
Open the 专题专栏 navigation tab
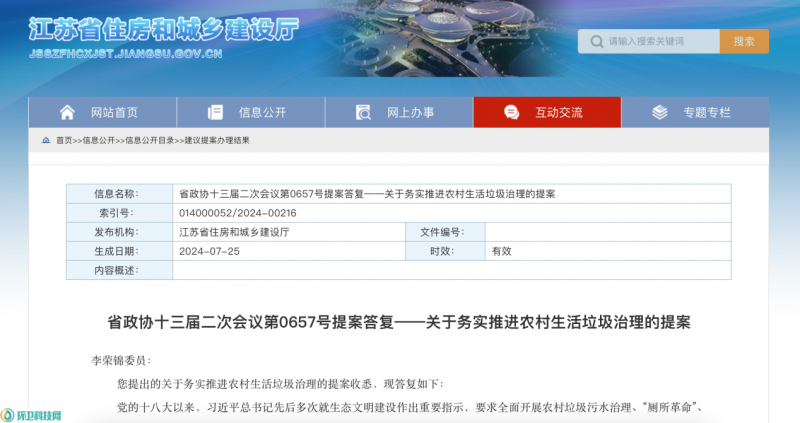706,112
